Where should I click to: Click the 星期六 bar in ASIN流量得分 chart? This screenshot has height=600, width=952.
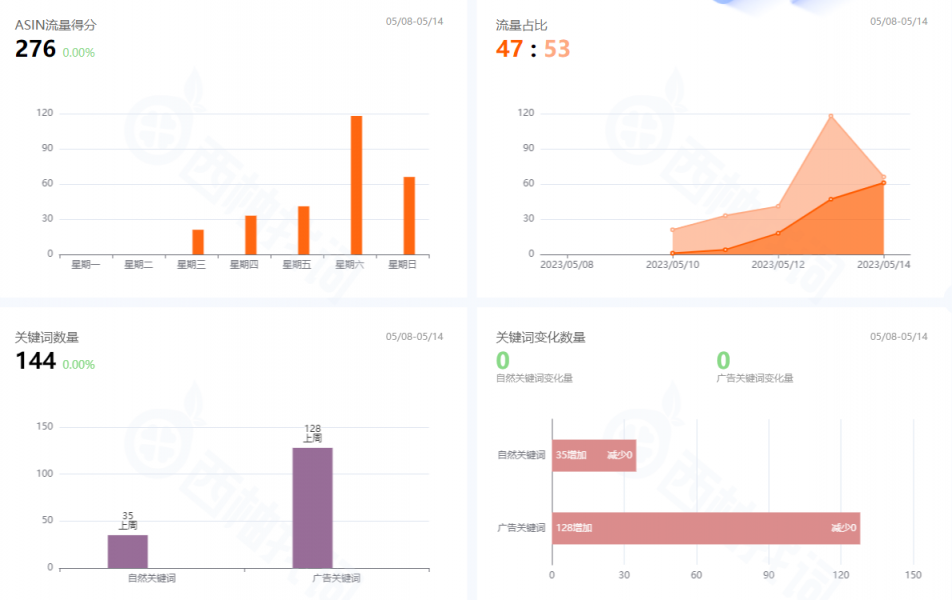pos(356,185)
